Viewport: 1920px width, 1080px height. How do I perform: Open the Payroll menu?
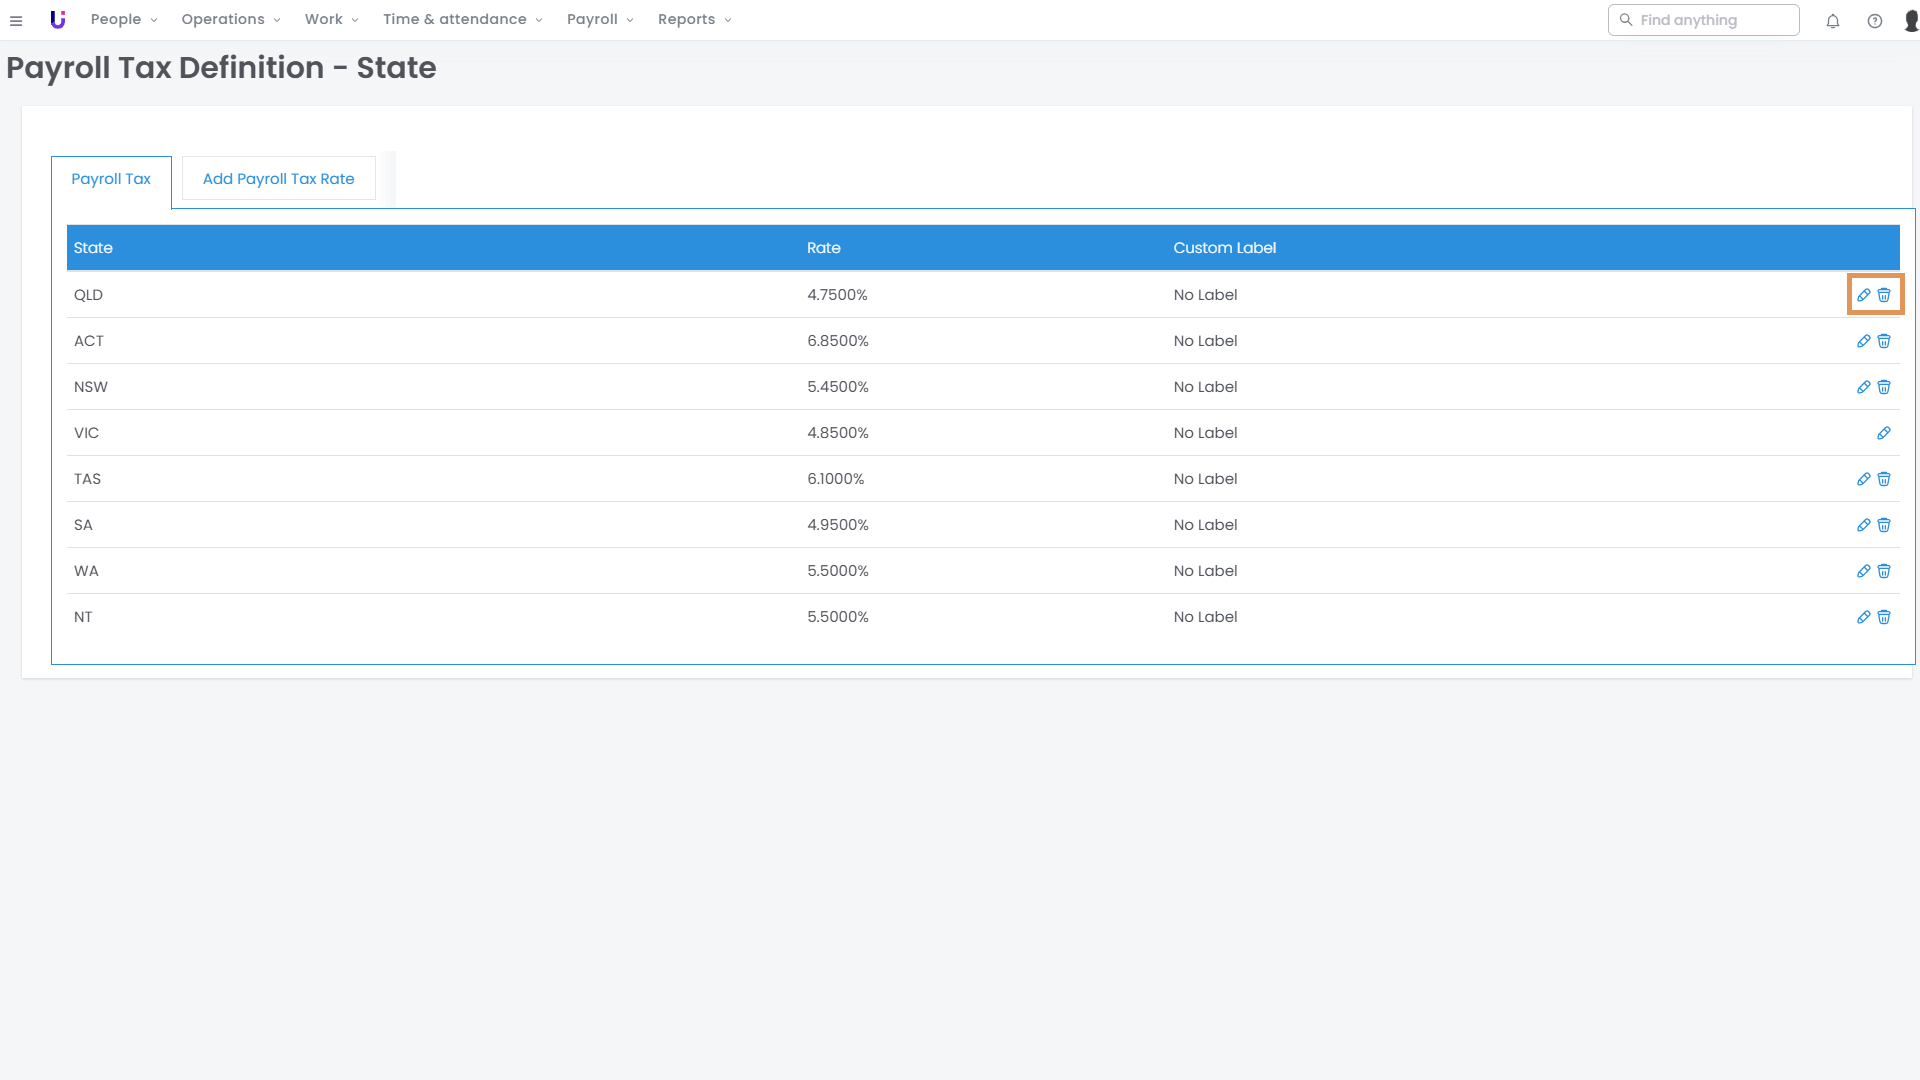(x=600, y=20)
